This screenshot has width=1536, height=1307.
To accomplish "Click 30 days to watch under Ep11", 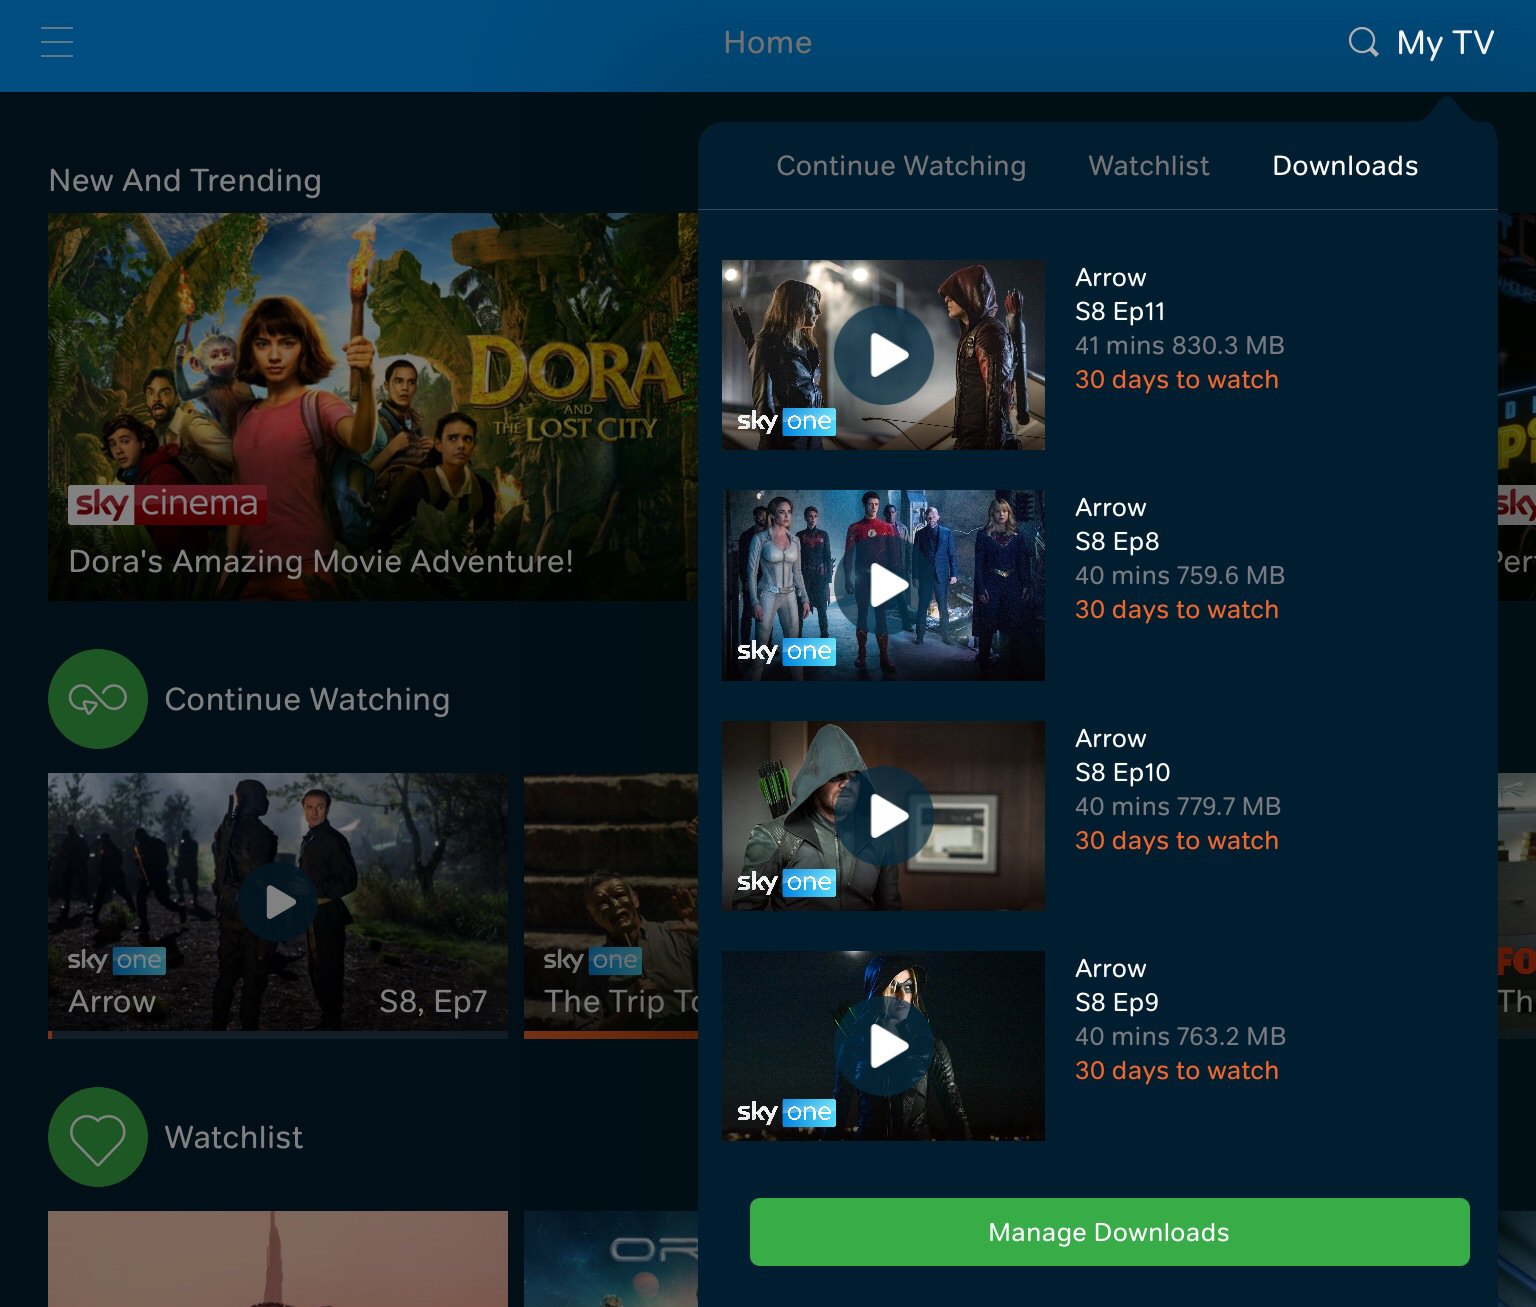I will click(x=1177, y=380).
